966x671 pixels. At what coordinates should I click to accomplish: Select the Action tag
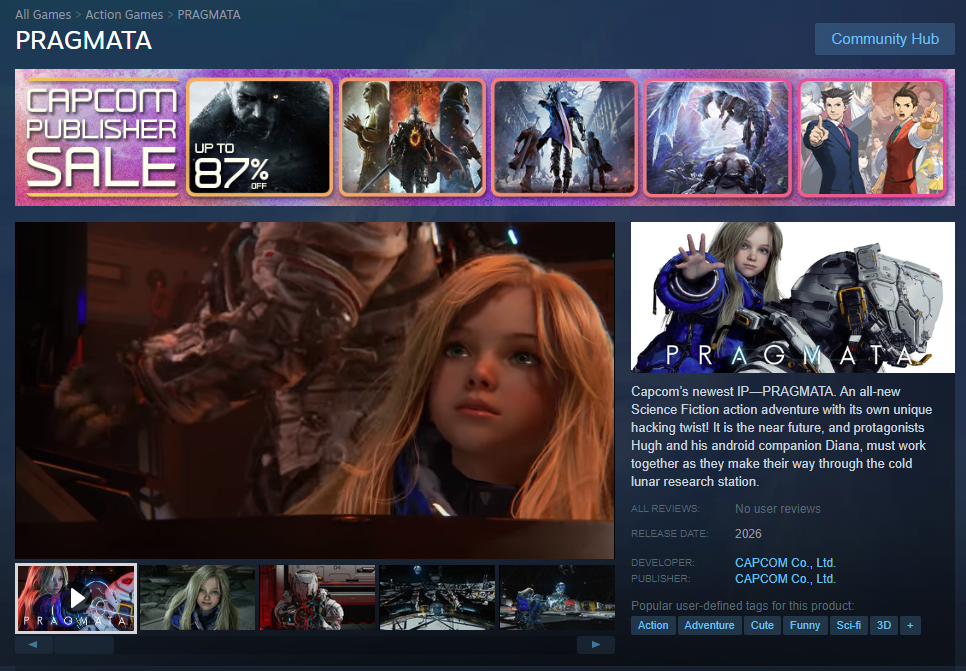[653, 625]
